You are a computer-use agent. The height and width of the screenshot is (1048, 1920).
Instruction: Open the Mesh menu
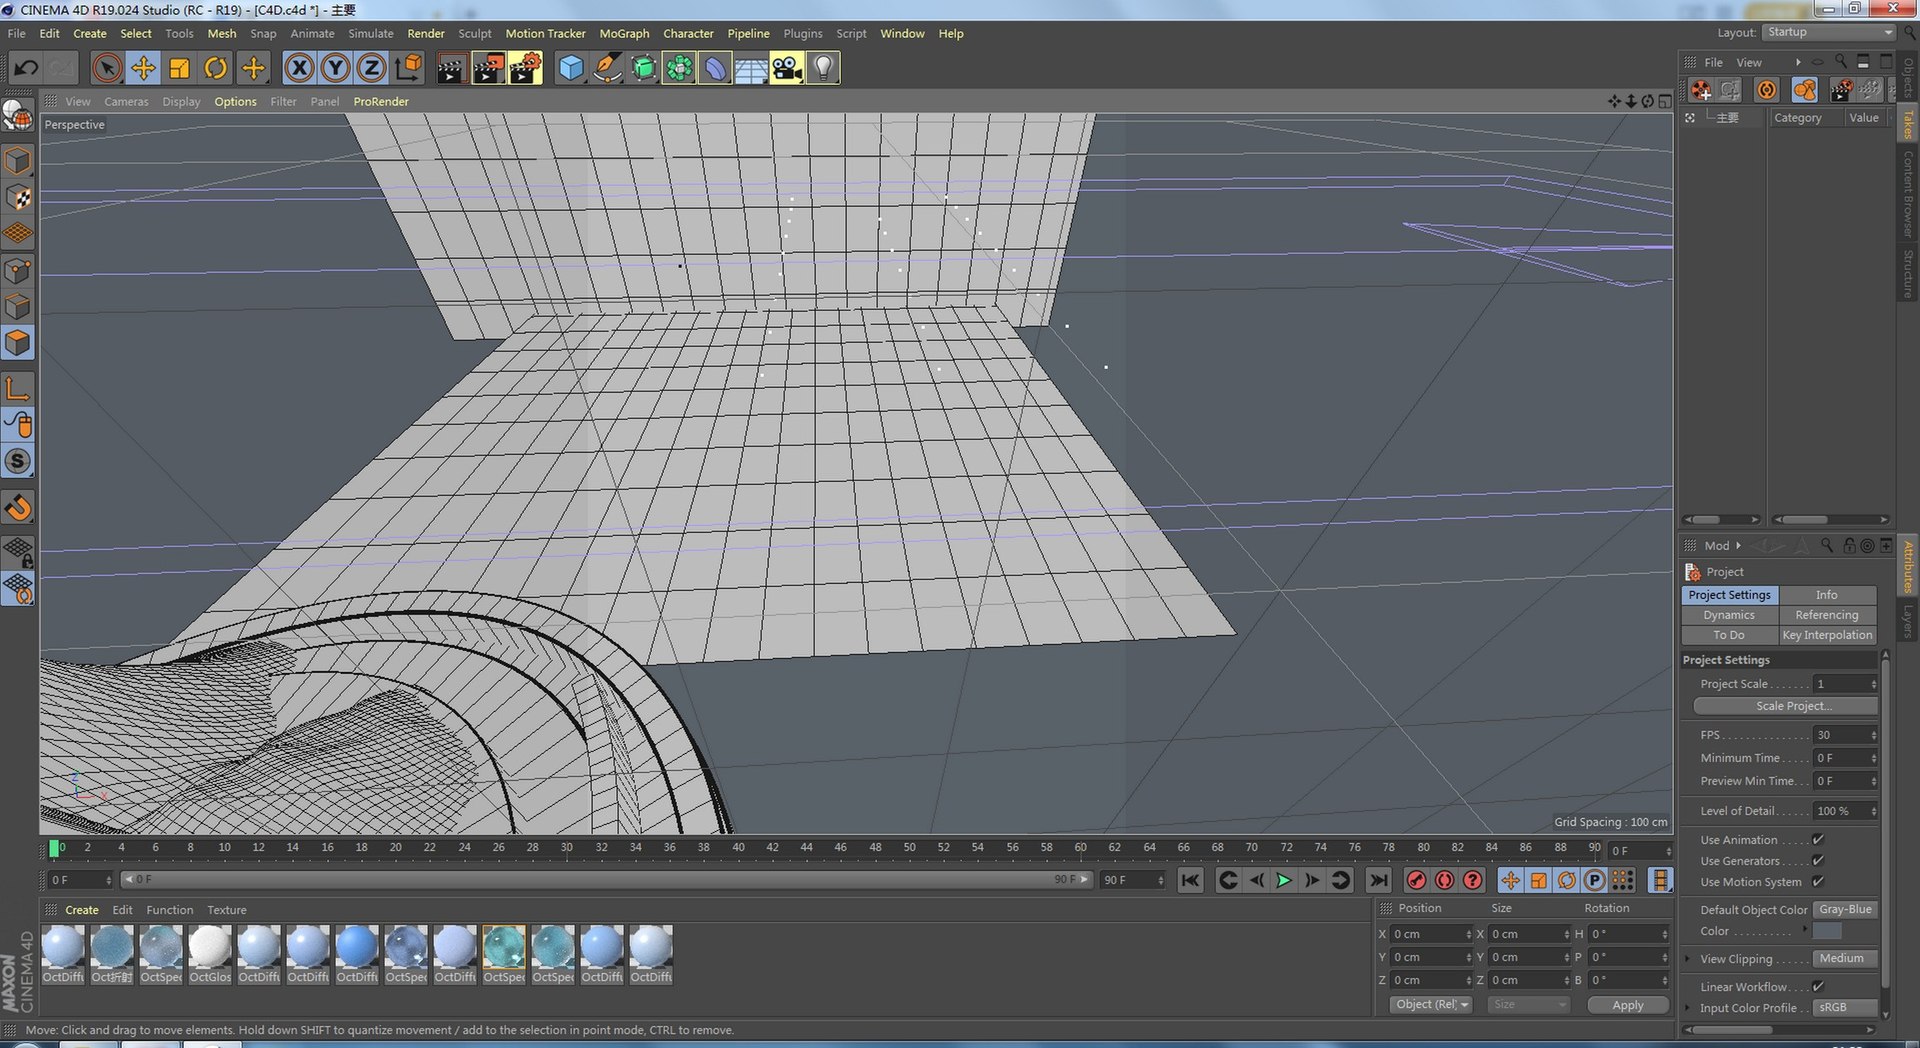(222, 33)
